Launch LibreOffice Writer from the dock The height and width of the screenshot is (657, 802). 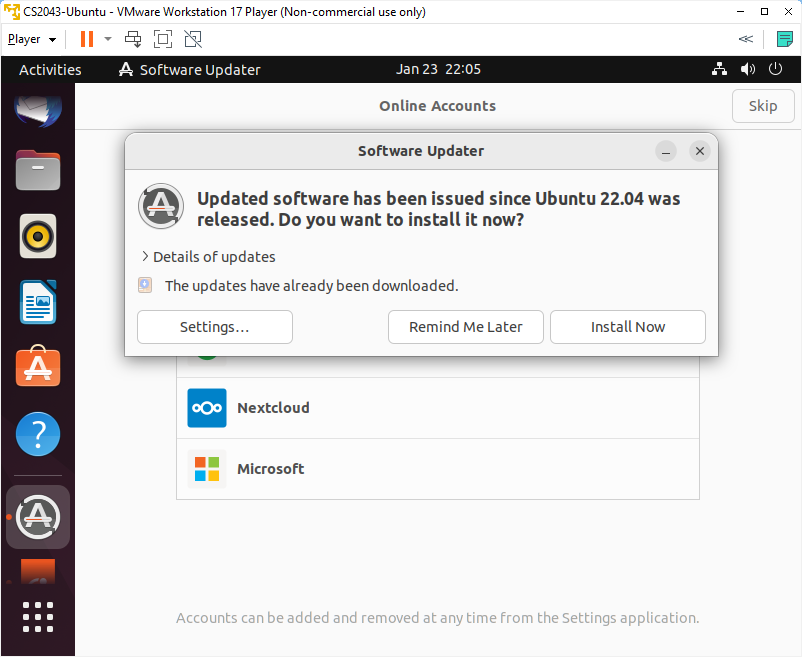tap(38, 302)
